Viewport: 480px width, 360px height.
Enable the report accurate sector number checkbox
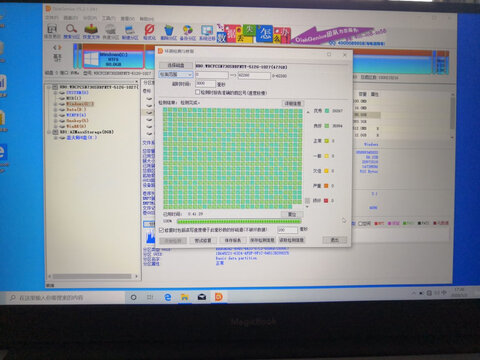coord(197,92)
